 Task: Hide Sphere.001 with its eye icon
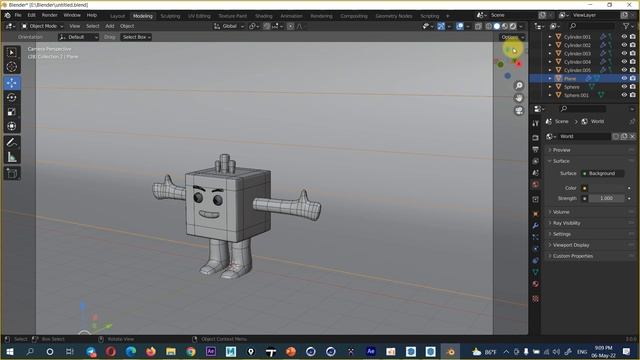pyautogui.click(x=624, y=95)
